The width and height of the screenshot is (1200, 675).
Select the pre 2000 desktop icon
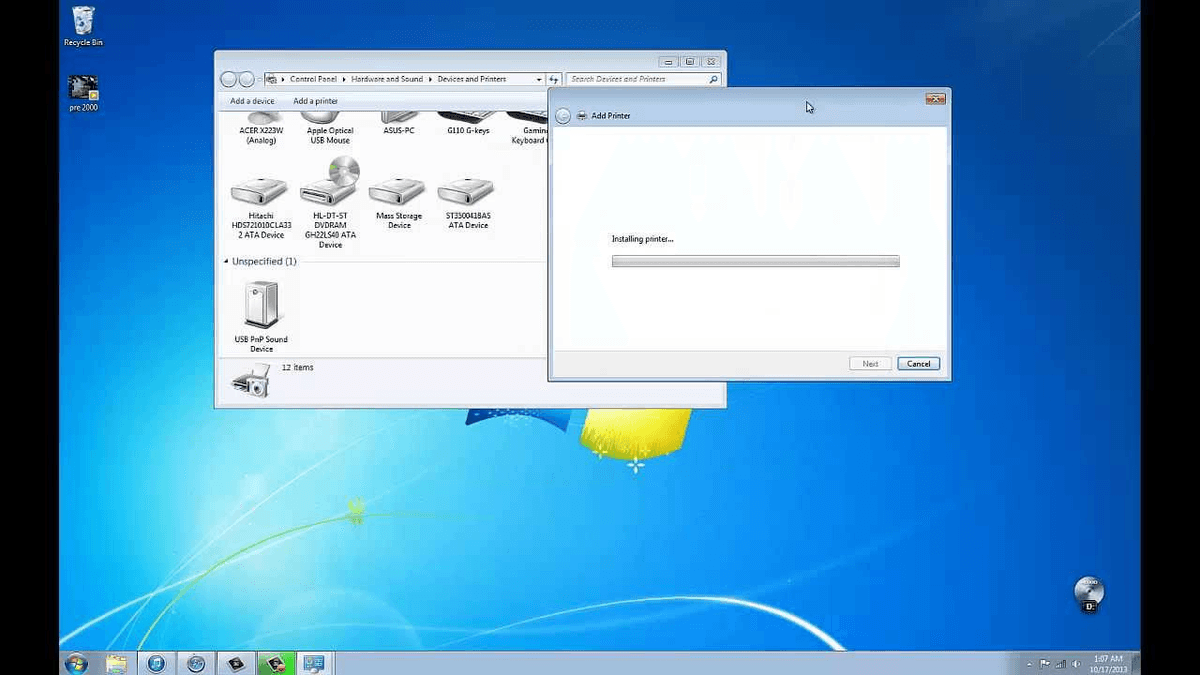pyautogui.click(x=84, y=88)
